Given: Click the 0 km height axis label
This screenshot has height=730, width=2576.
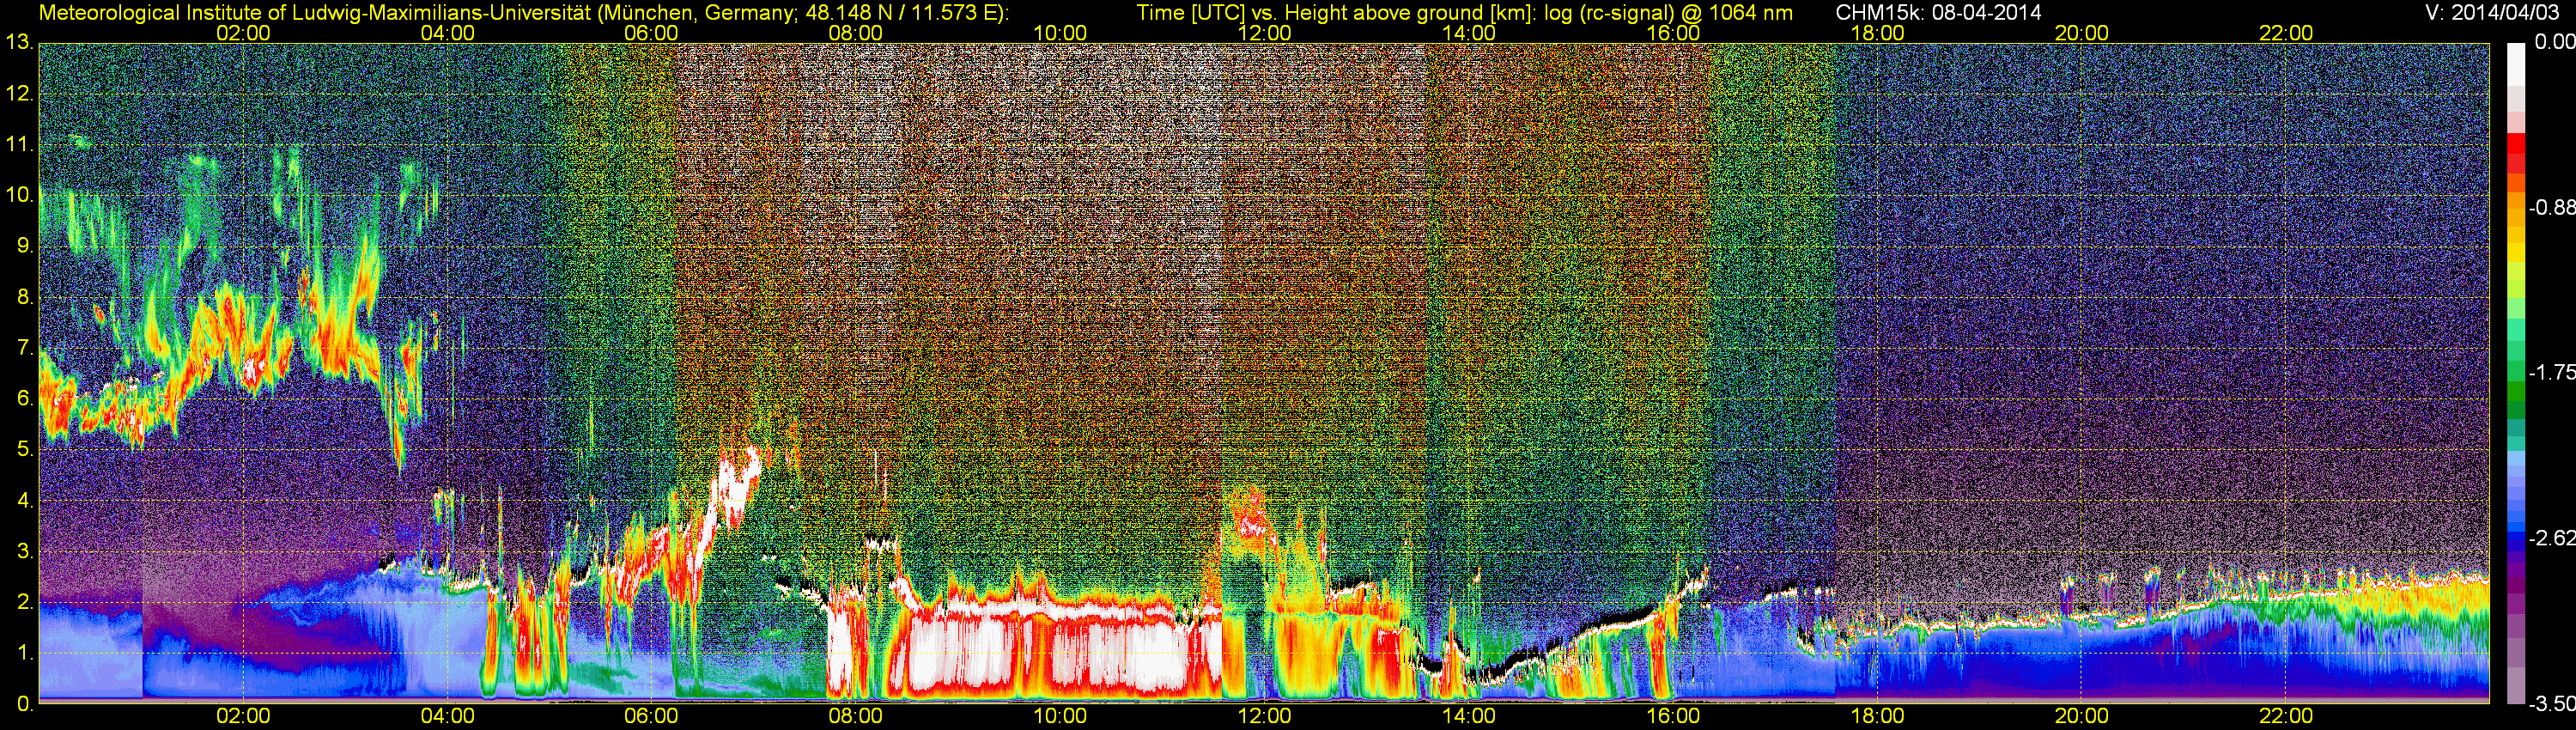Looking at the screenshot, I should pyautogui.click(x=24, y=704).
